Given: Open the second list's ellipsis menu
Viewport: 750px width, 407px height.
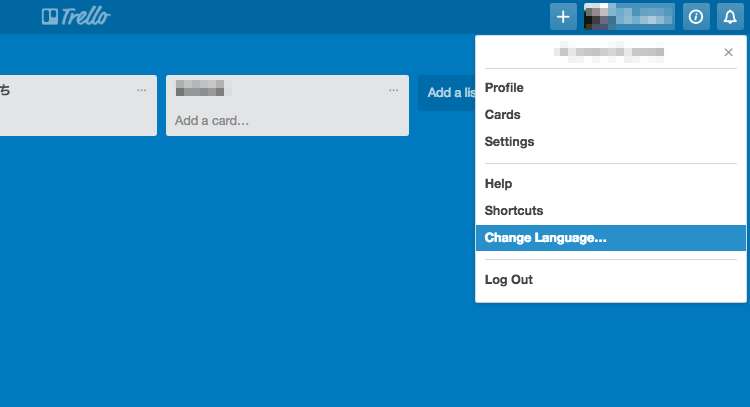Looking at the screenshot, I should tap(394, 90).
